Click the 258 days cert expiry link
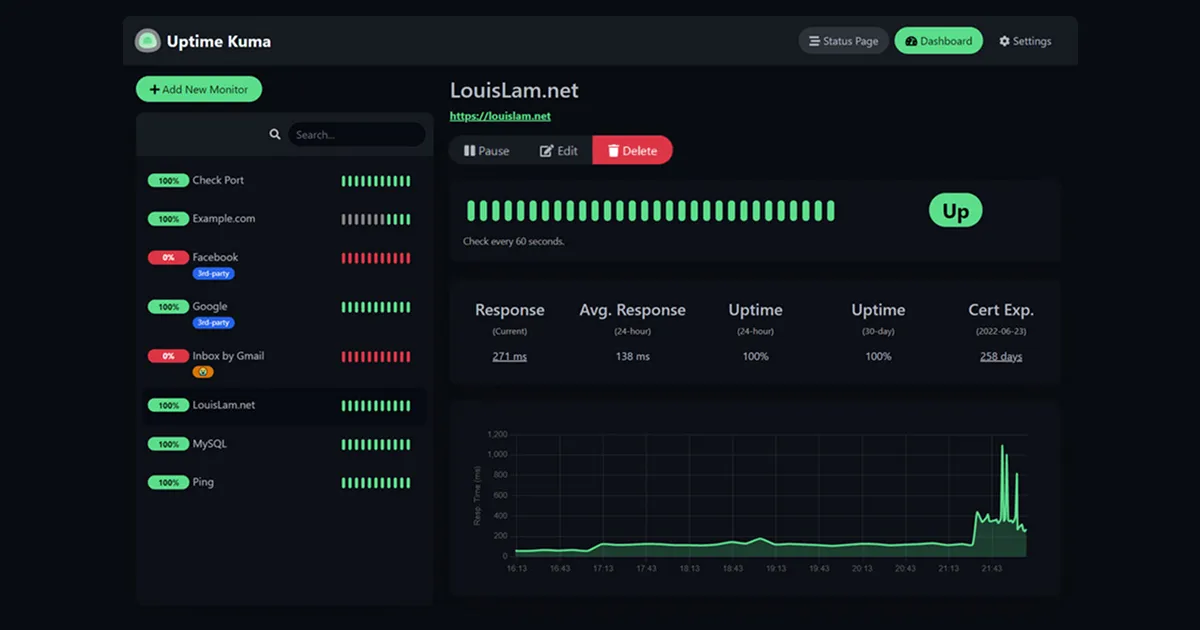This screenshot has width=1200, height=630. click(x=1000, y=355)
